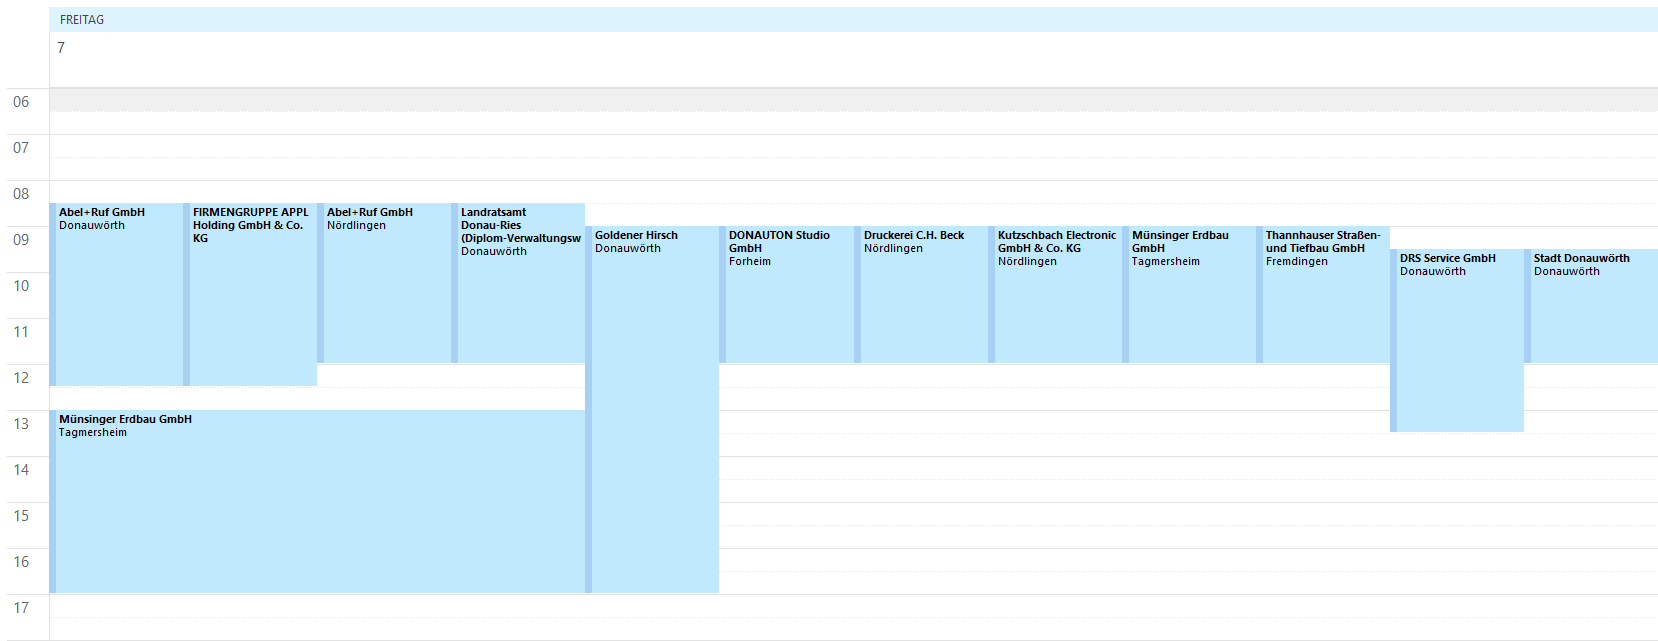Image resolution: width=1658 pixels, height=641 pixels.
Task: Open the Münsinger Erdbau GmbH afternoon appointment
Action: point(317,501)
